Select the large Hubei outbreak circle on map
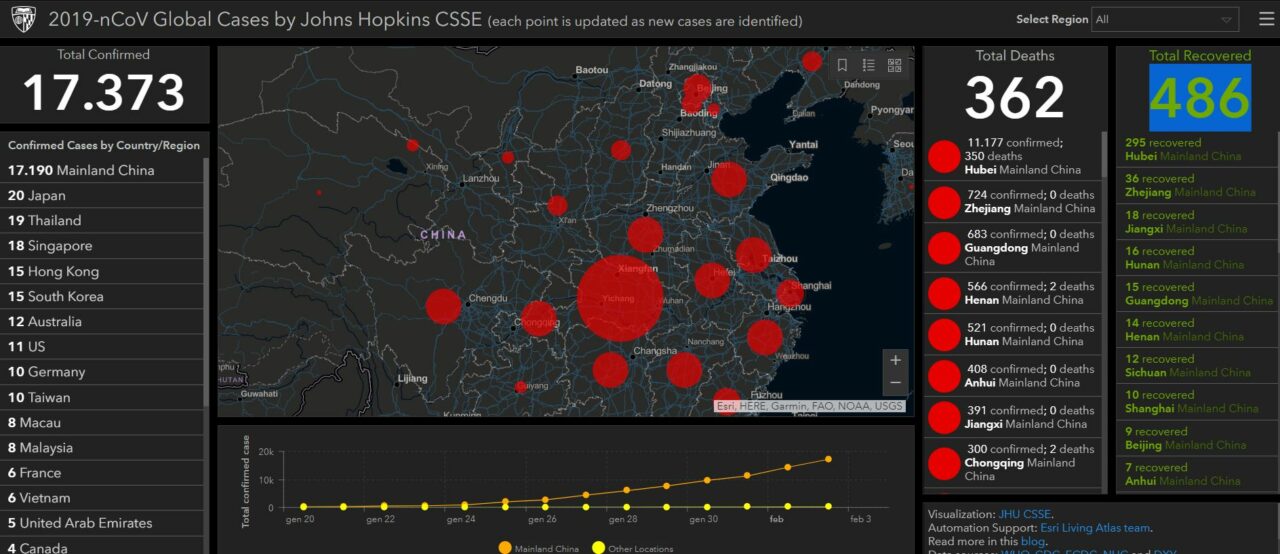The image size is (1280, 554). [620, 299]
